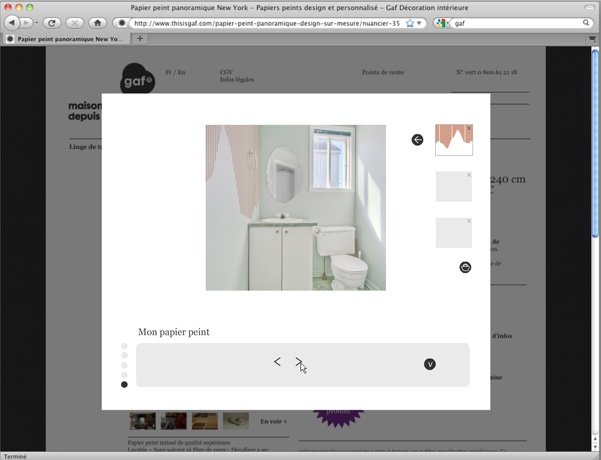Click the search field containing gaf

pos(517,23)
